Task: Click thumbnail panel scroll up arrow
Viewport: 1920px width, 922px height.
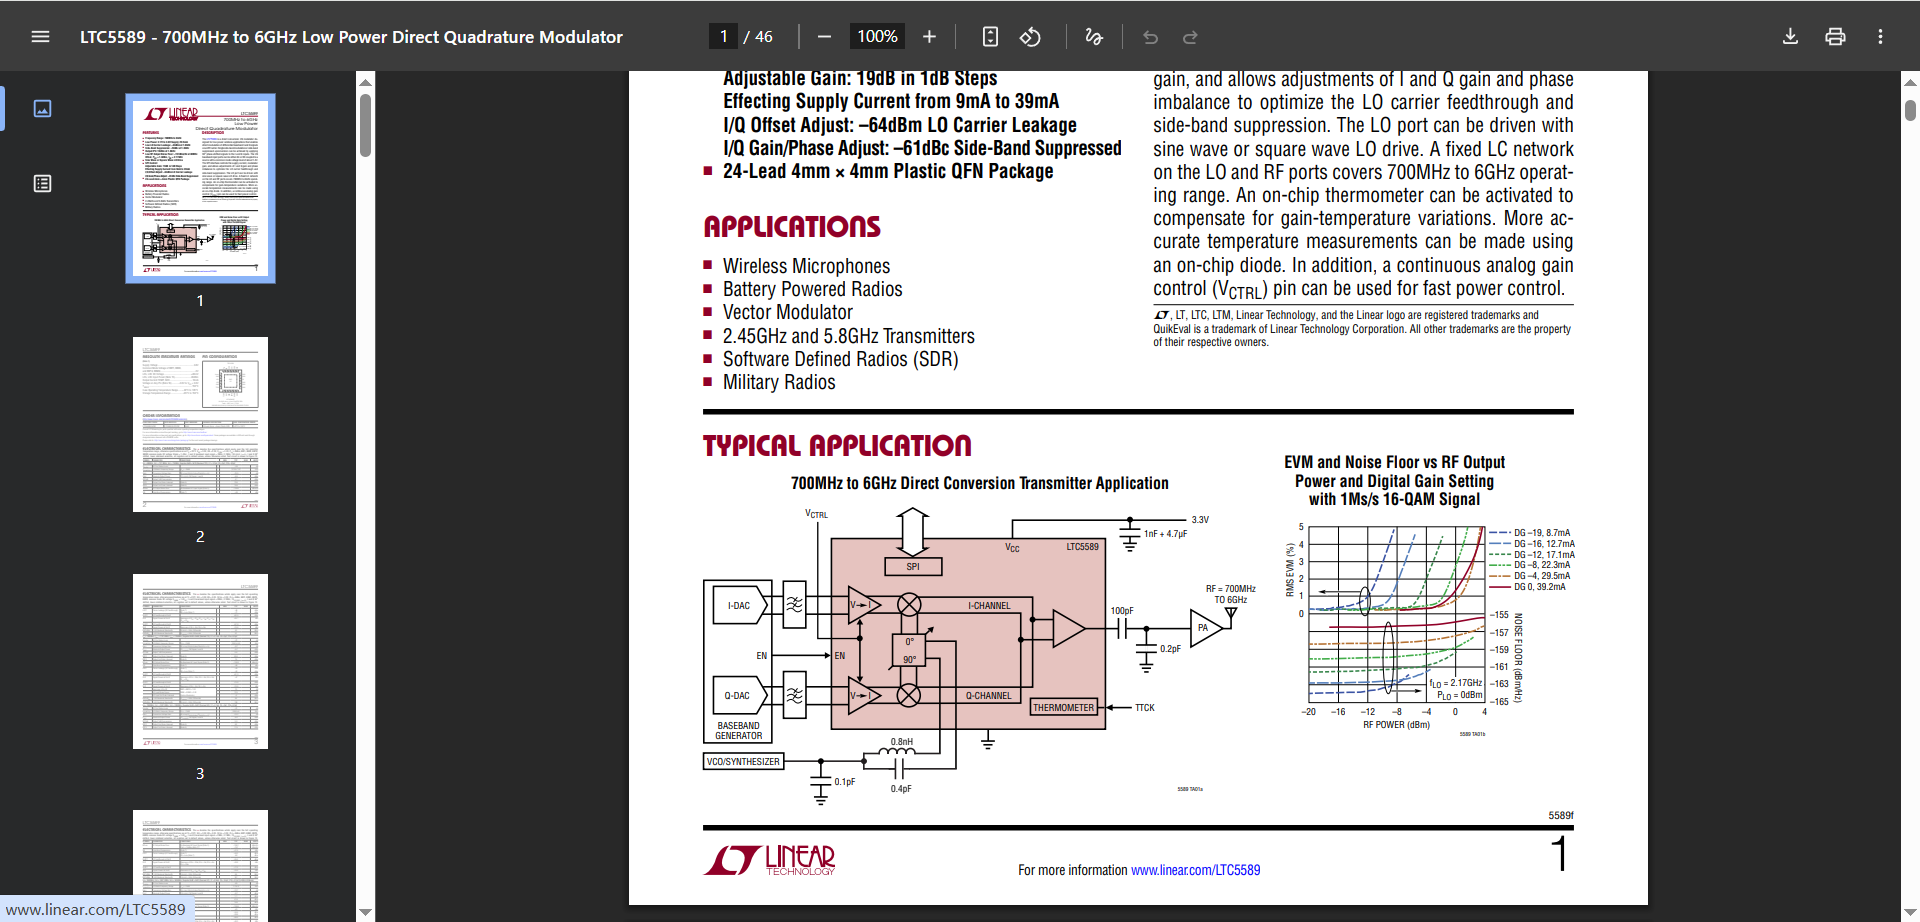Action: click(x=366, y=82)
